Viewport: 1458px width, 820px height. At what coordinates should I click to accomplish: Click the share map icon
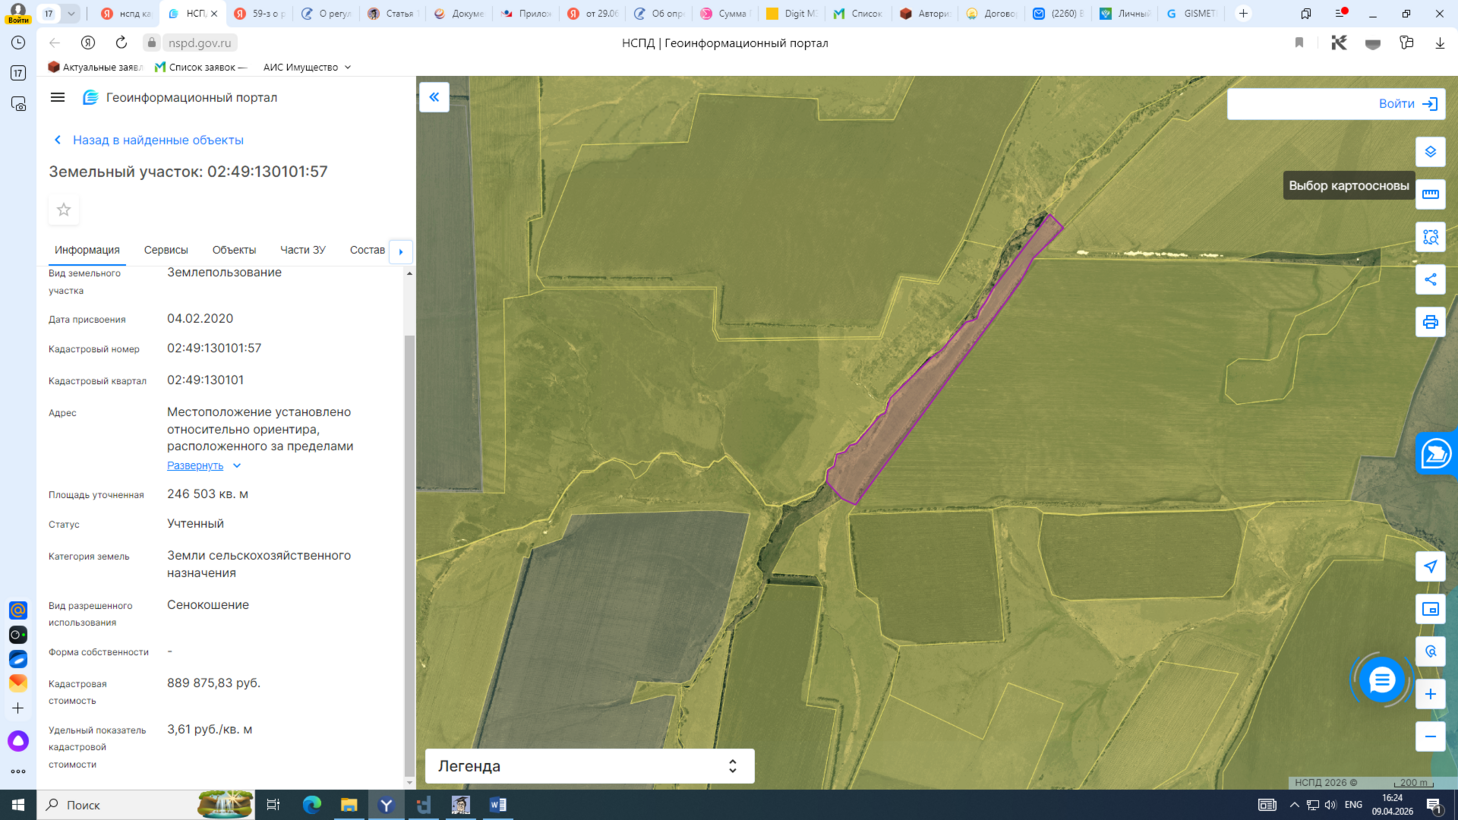pos(1430,280)
